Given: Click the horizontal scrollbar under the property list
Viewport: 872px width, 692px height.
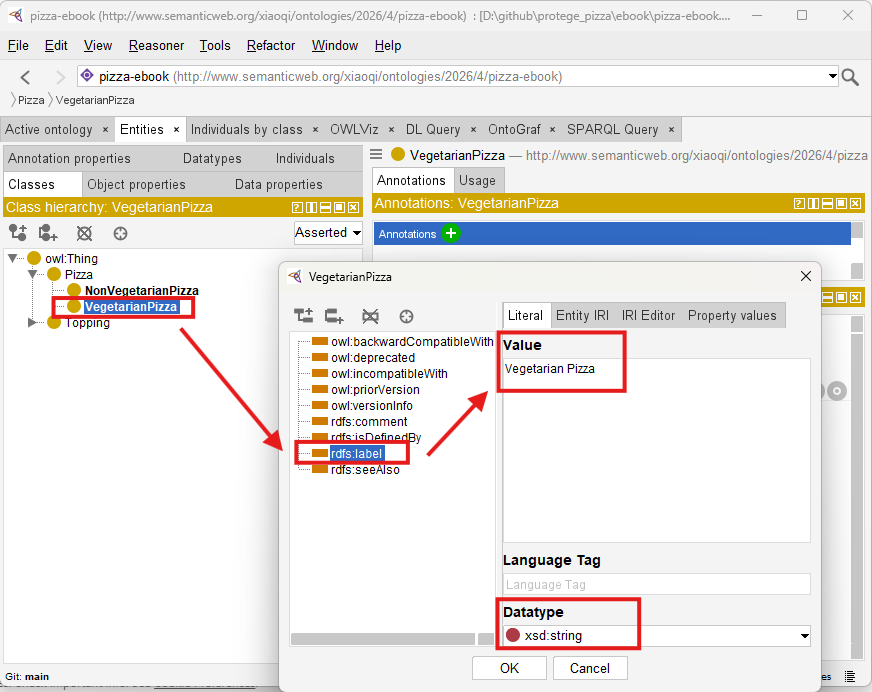Looking at the screenshot, I should [x=383, y=639].
